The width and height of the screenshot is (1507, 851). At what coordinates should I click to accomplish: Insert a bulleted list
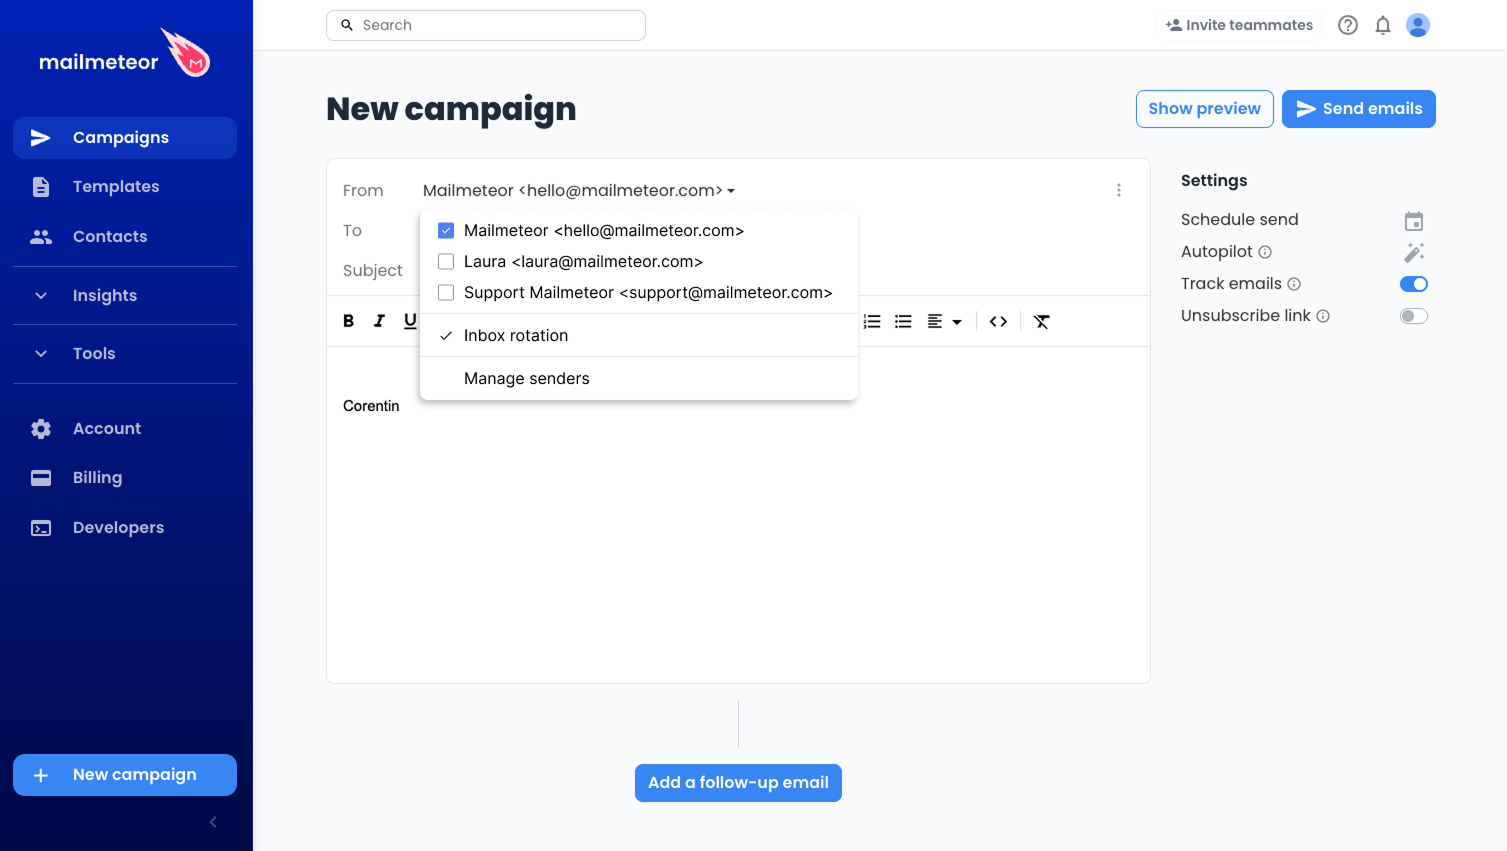tap(903, 321)
